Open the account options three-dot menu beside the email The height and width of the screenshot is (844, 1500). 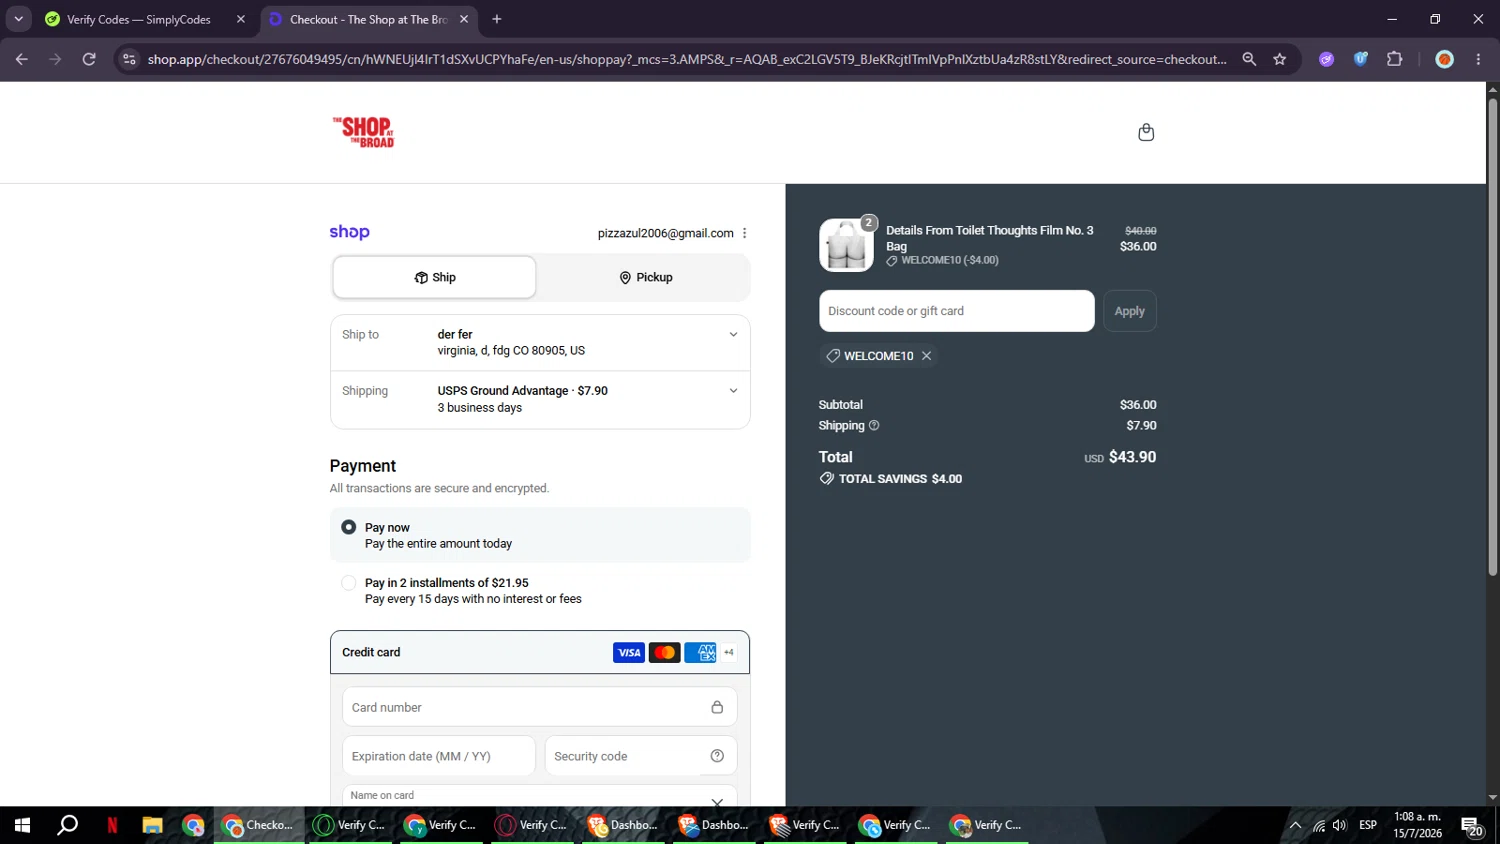click(744, 233)
